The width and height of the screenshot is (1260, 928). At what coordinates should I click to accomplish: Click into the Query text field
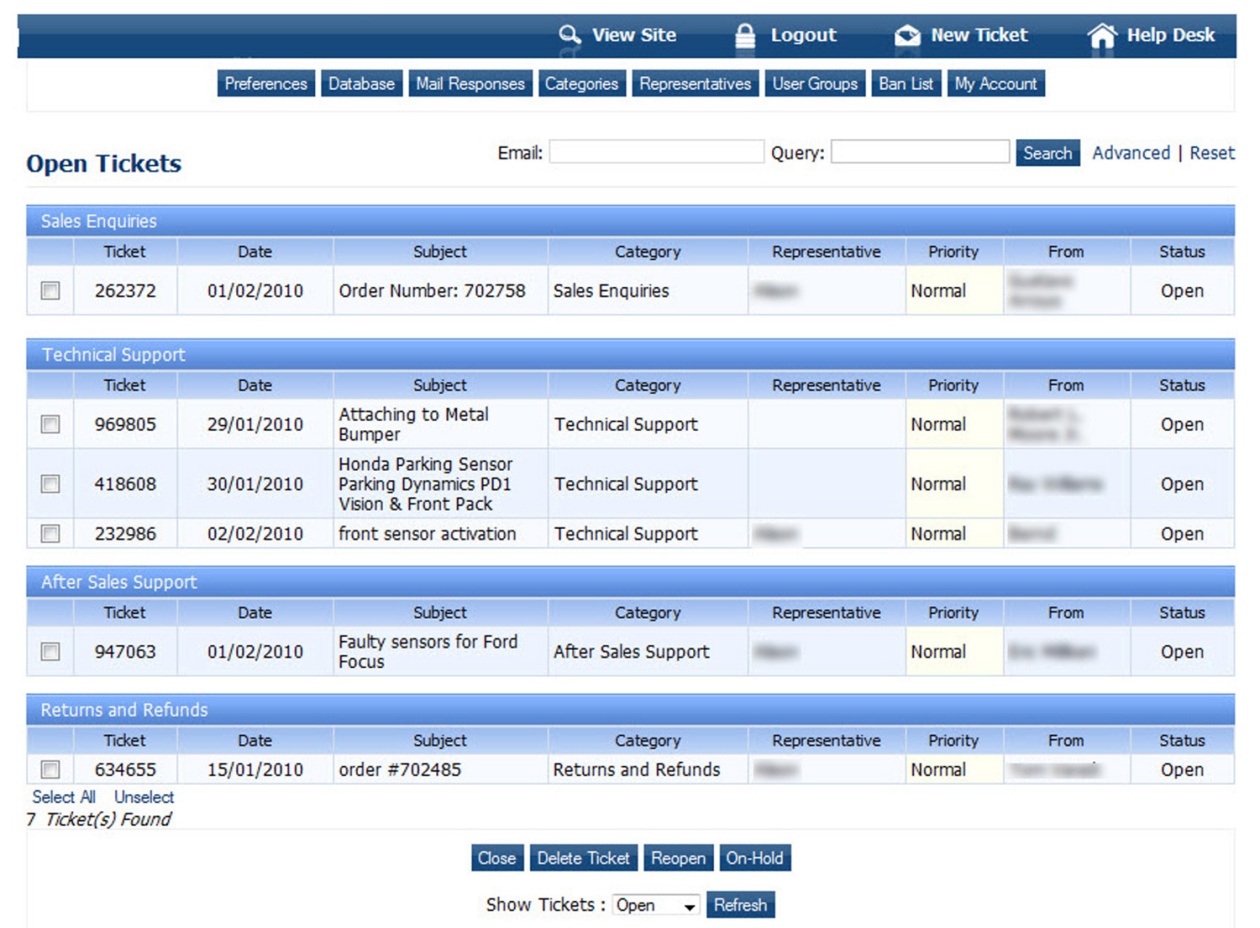pos(920,152)
